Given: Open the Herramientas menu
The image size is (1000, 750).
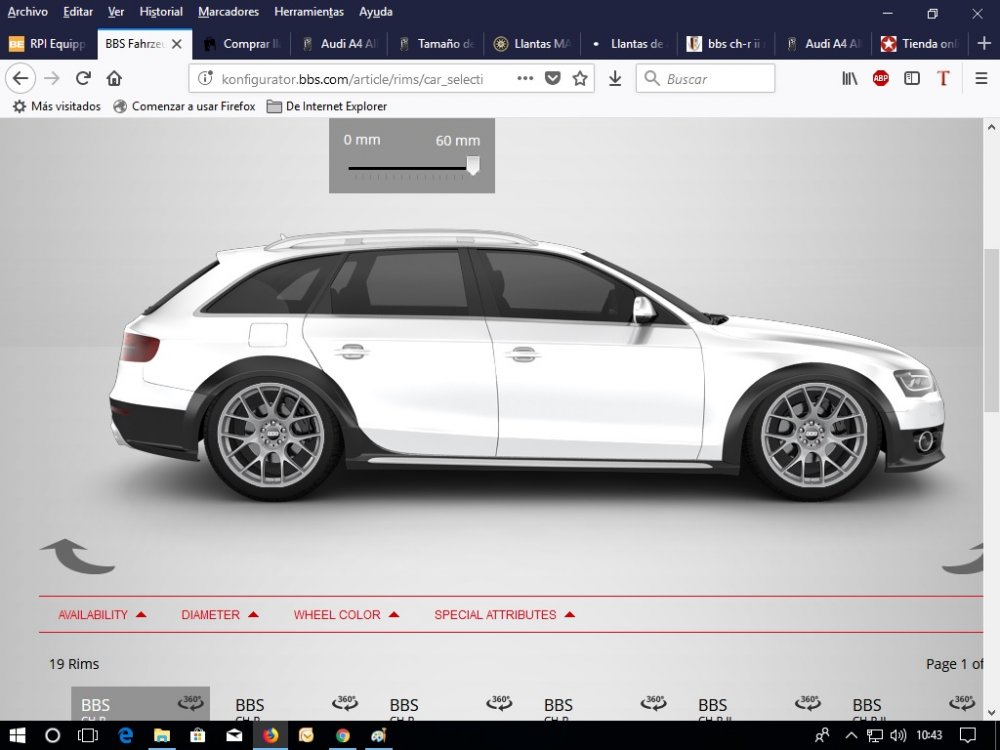Looking at the screenshot, I should [309, 11].
